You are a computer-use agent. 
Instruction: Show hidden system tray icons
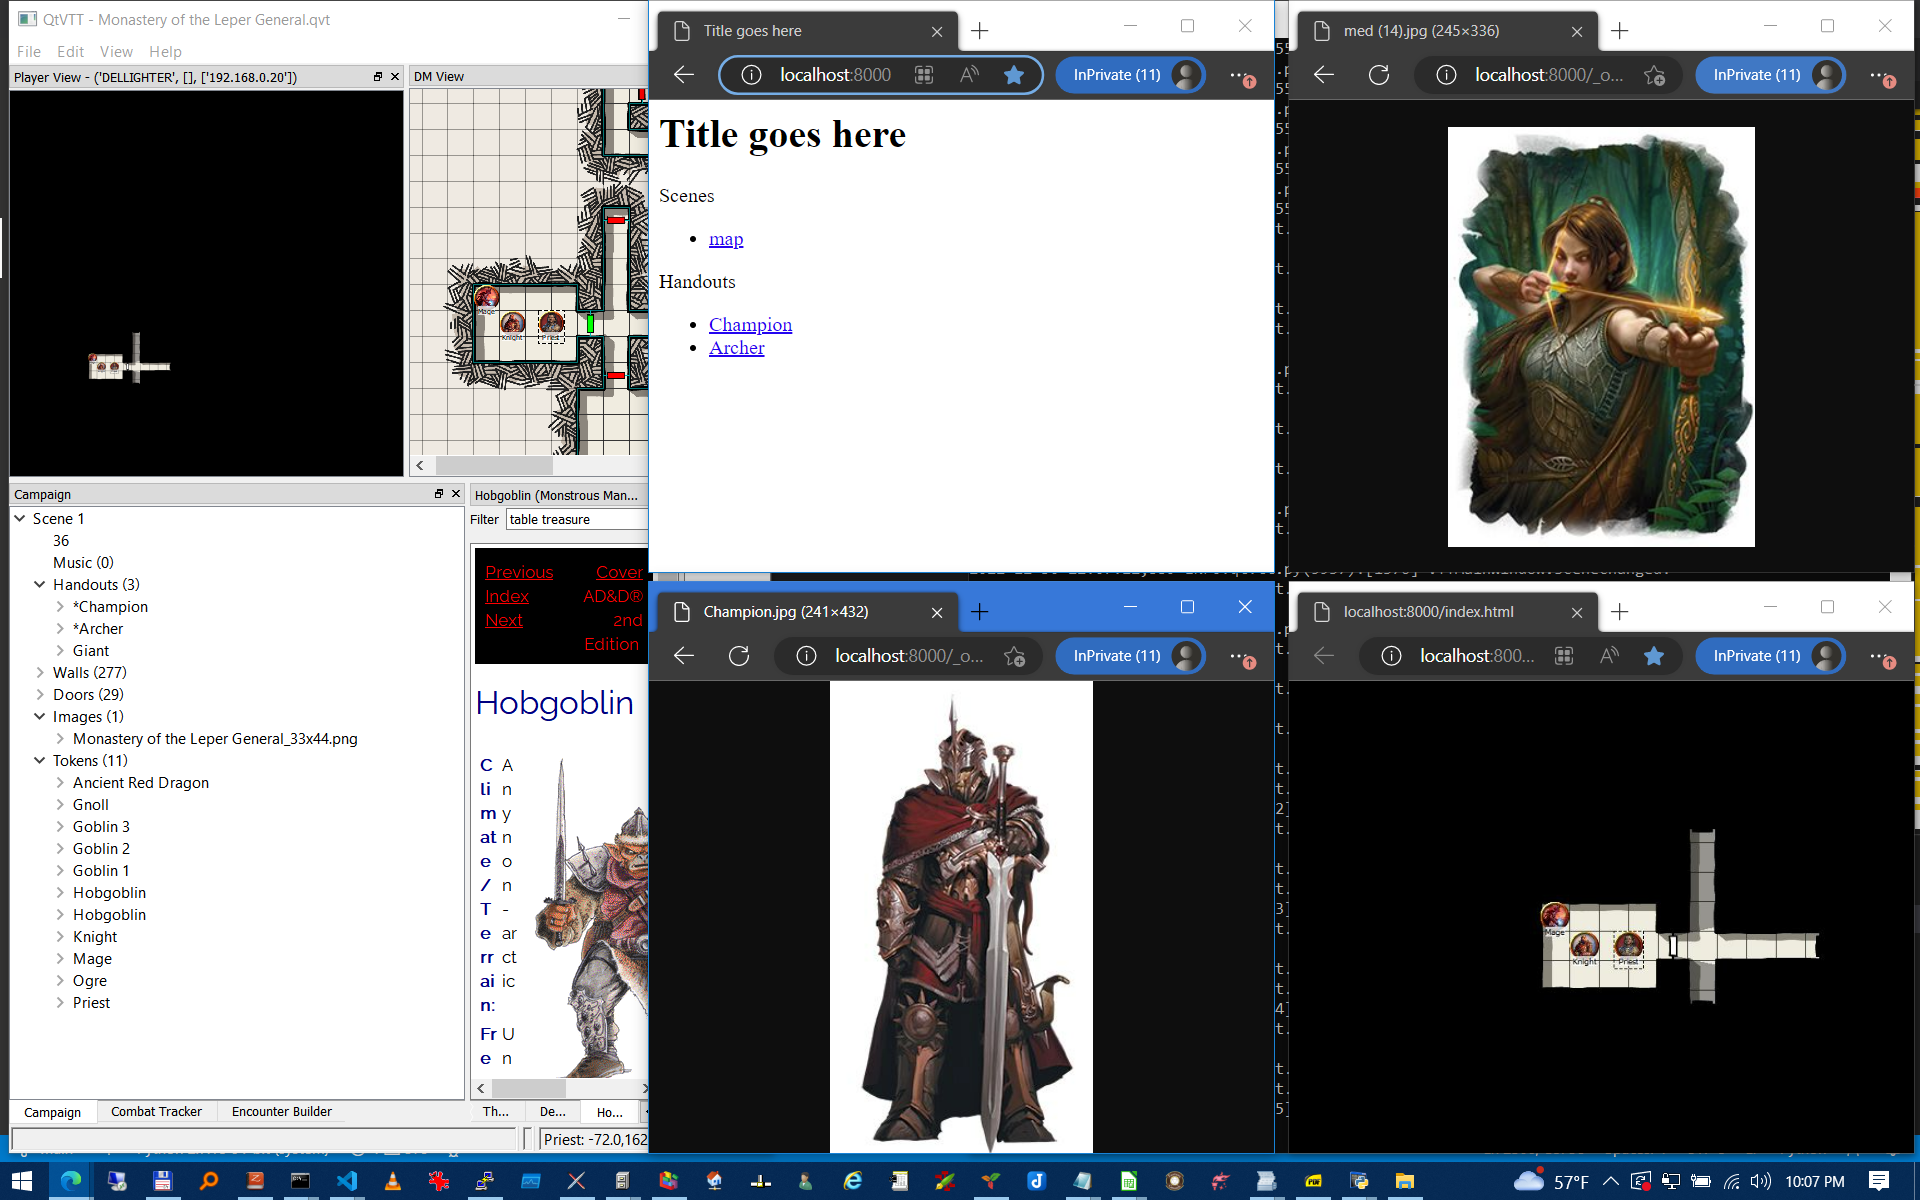[1611, 1181]
